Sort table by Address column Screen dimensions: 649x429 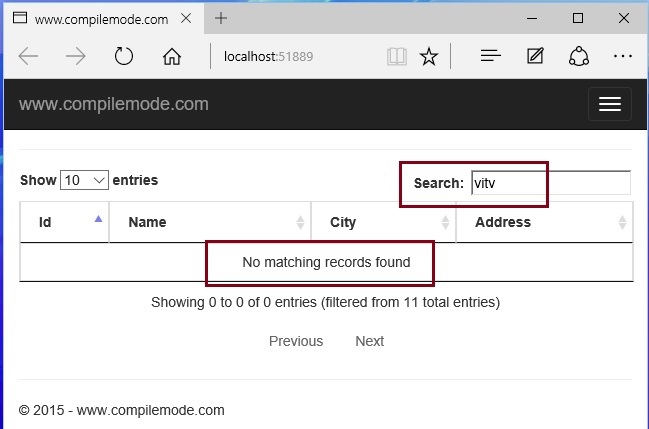(544, 222)
